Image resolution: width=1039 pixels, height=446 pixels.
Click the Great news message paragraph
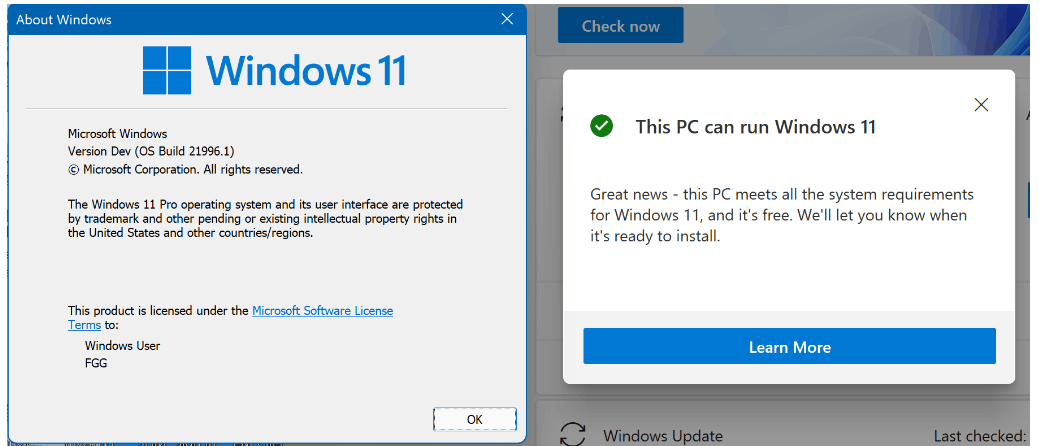click(782, 215)
